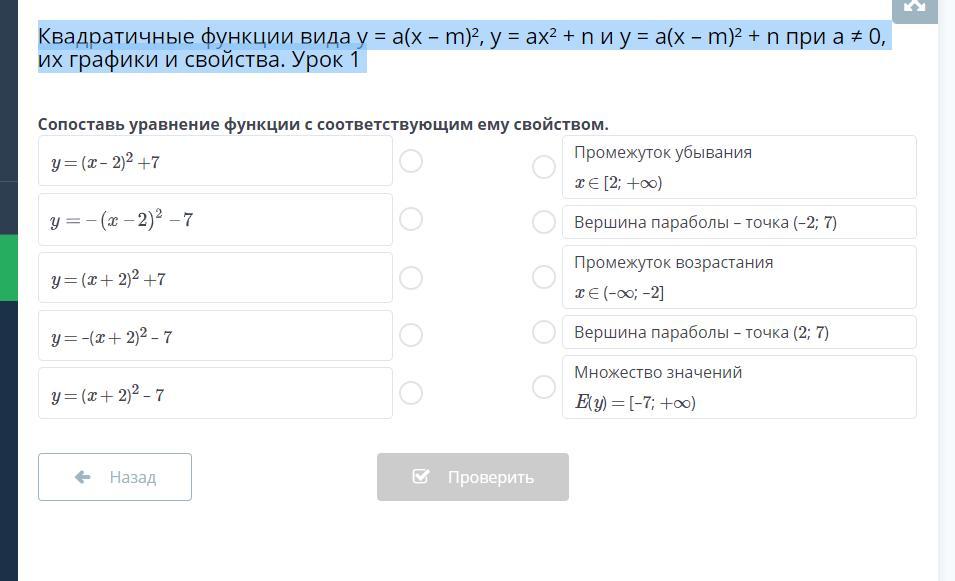Click the checkmark icon on Проверить button

pos(421,477)
